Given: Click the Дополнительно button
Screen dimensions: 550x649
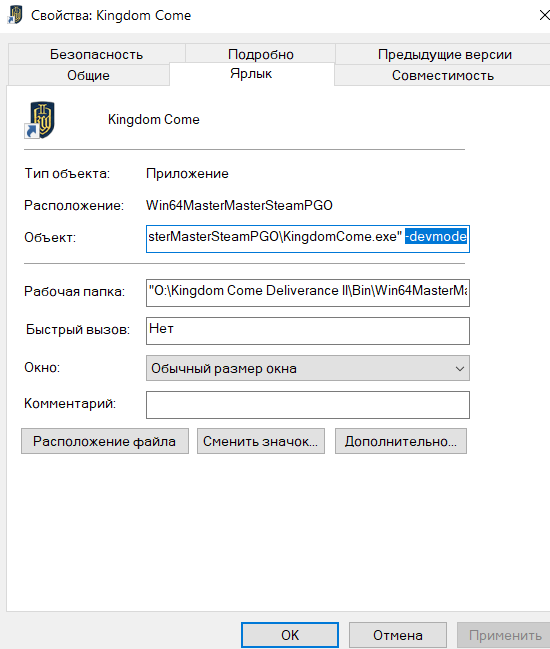Looking at the screenshot, I should click(x=401, y=441).
